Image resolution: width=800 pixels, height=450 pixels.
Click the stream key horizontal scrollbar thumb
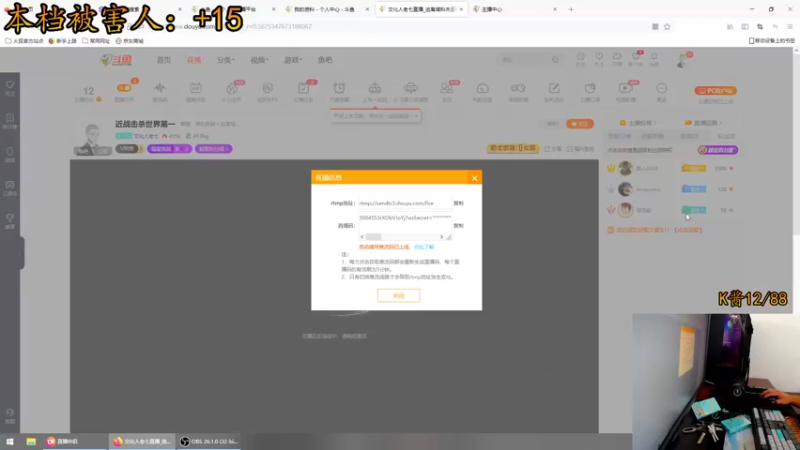click(x=373, y=237)
